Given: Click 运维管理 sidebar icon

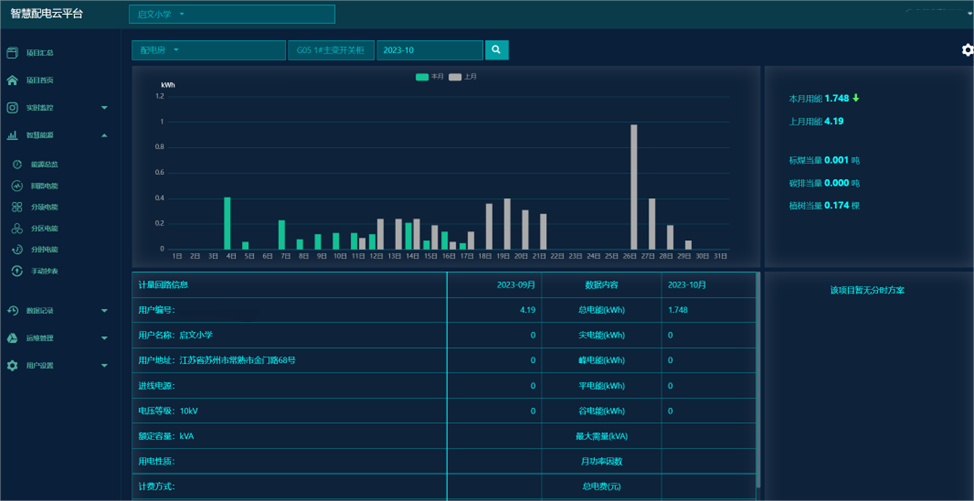Looking at the screenshot, I should click(x=12, y=338).
